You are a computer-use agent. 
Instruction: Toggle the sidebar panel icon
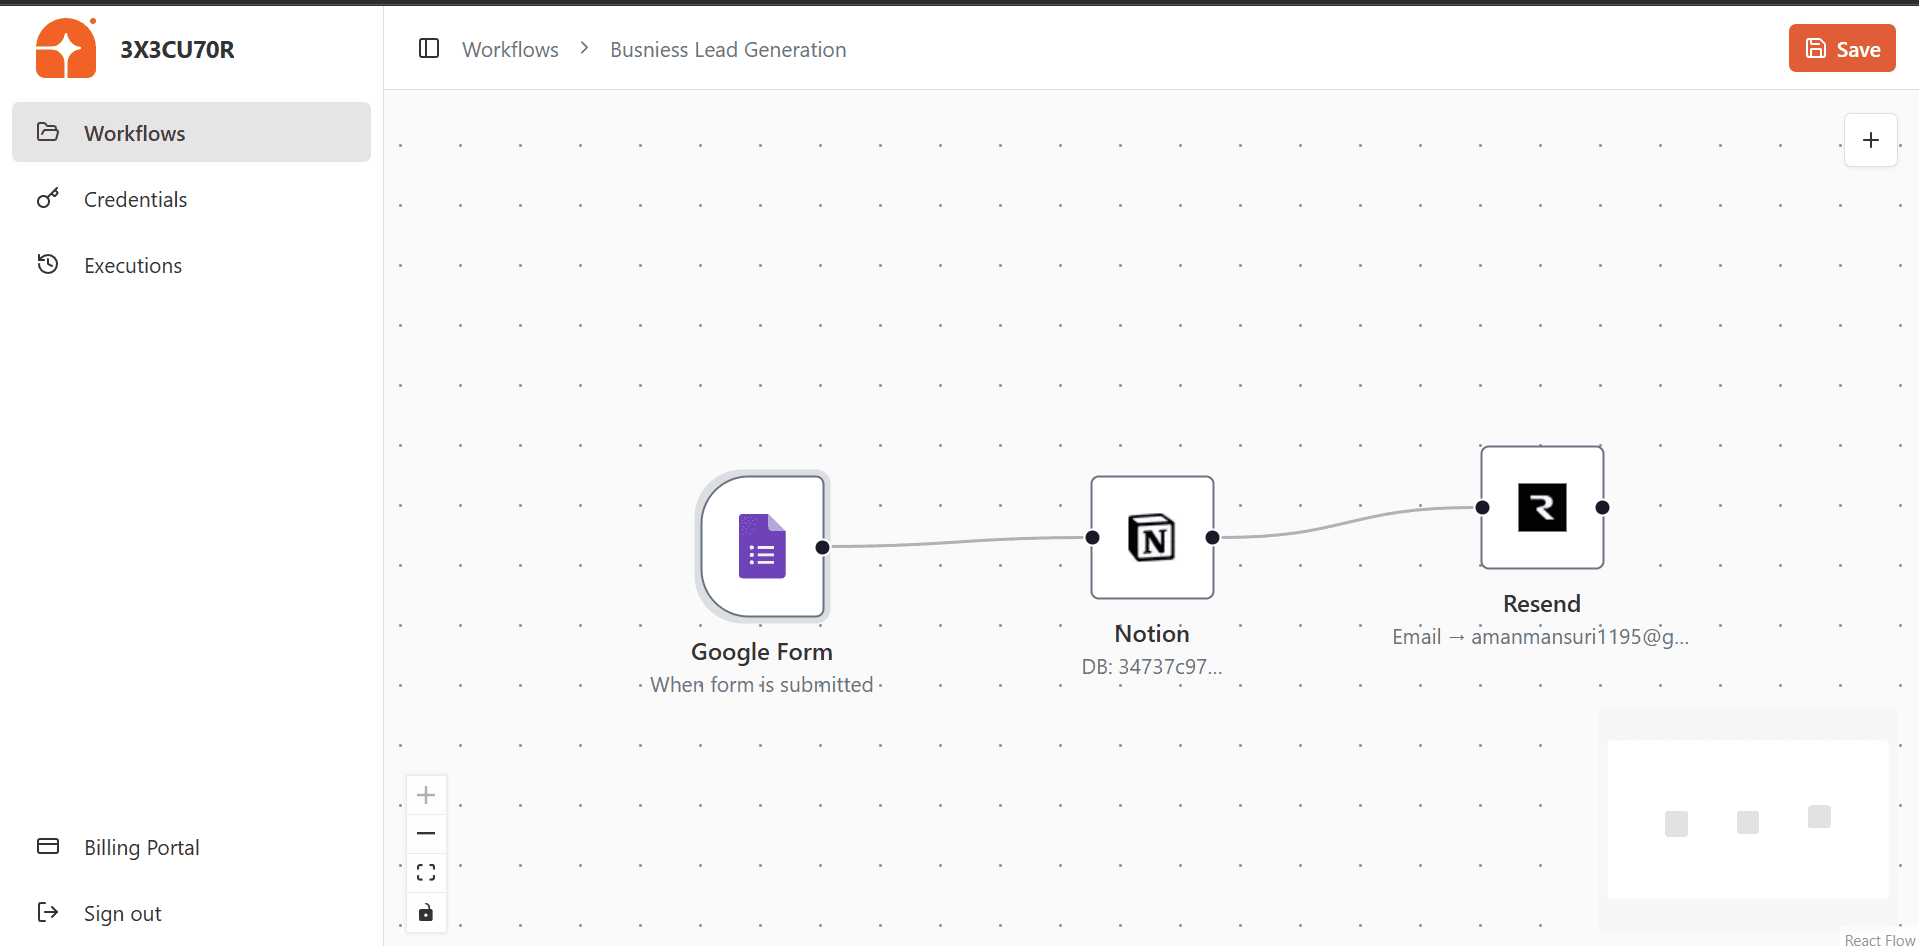pos(429,48)
